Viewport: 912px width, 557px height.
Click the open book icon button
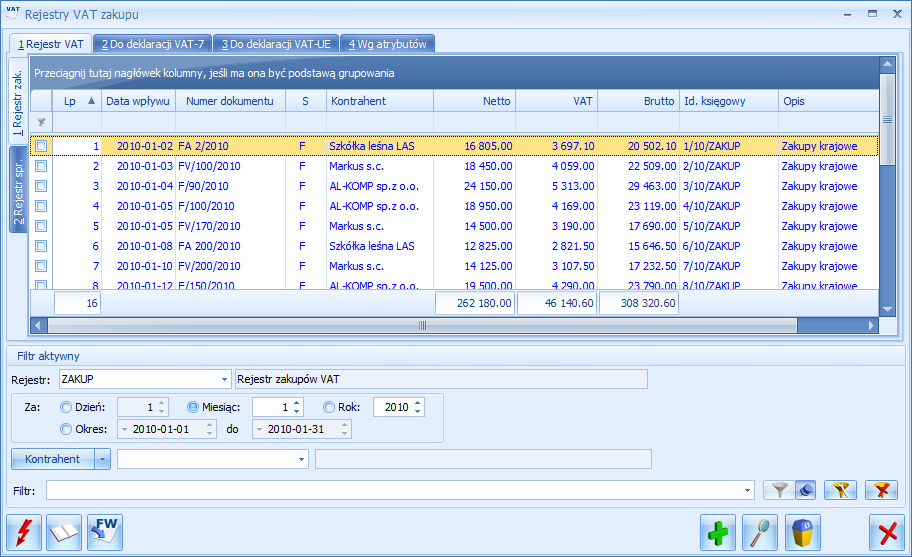click(64, 532)
